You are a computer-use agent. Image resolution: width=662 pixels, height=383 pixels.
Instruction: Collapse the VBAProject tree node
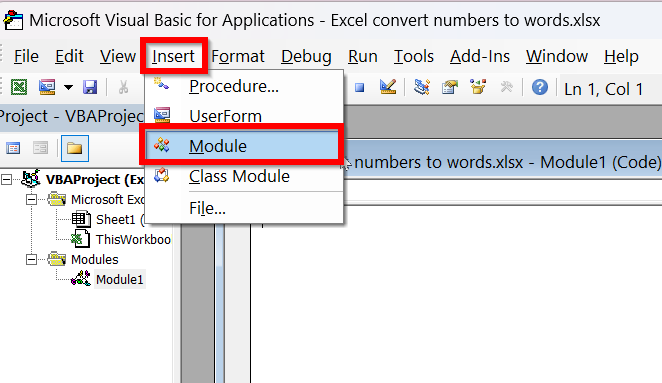click(6, 180)
